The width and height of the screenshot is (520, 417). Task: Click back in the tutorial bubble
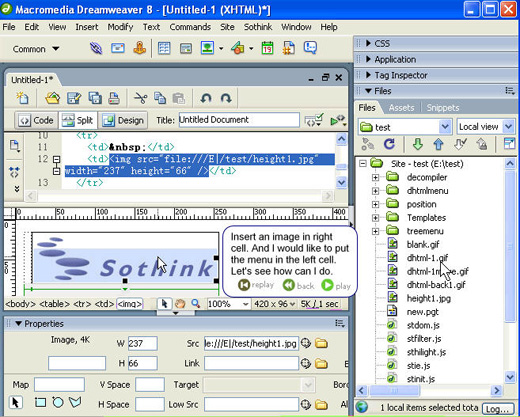coord(299,286)
